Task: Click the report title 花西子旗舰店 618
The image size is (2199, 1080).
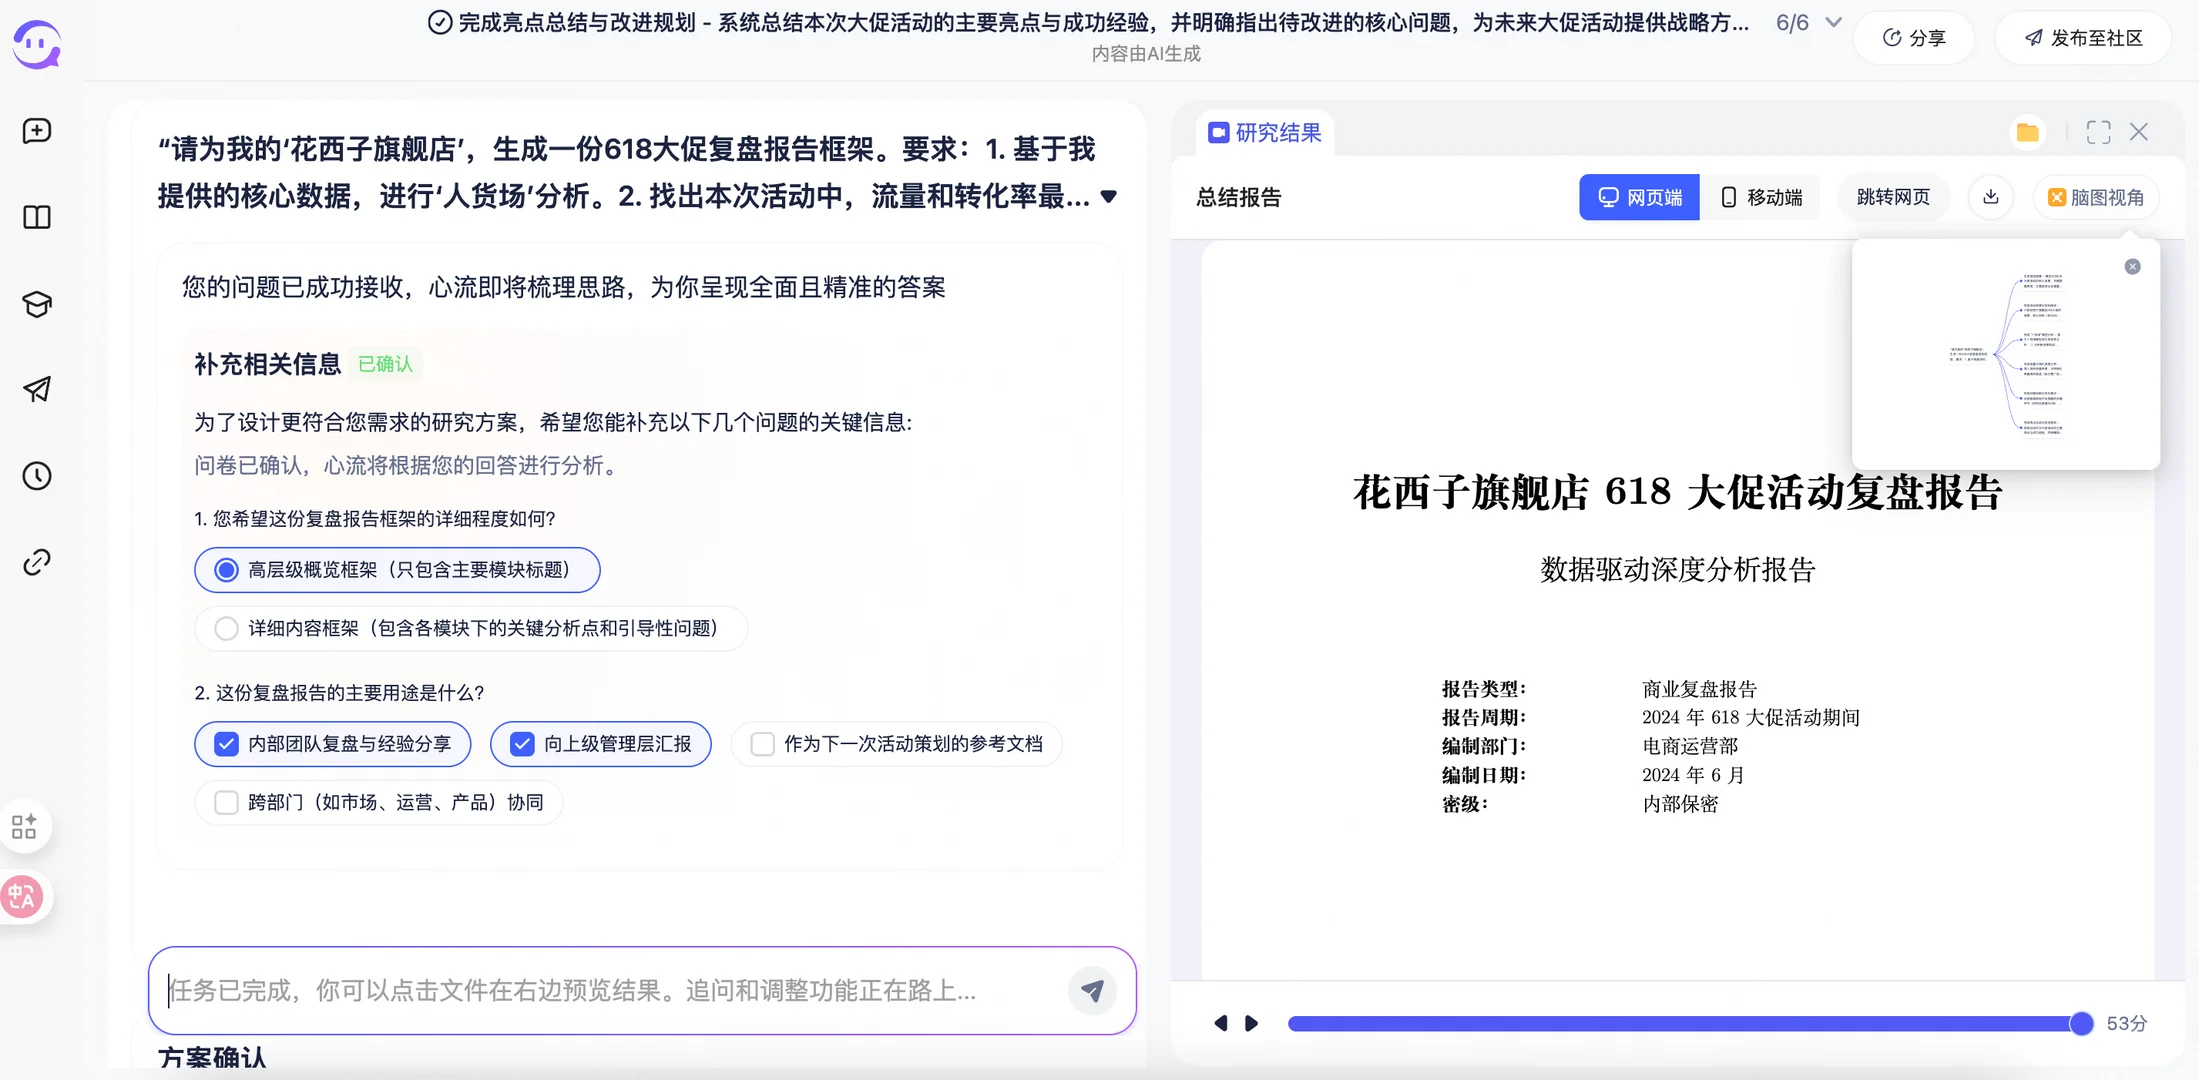Action: [1677, 492]
